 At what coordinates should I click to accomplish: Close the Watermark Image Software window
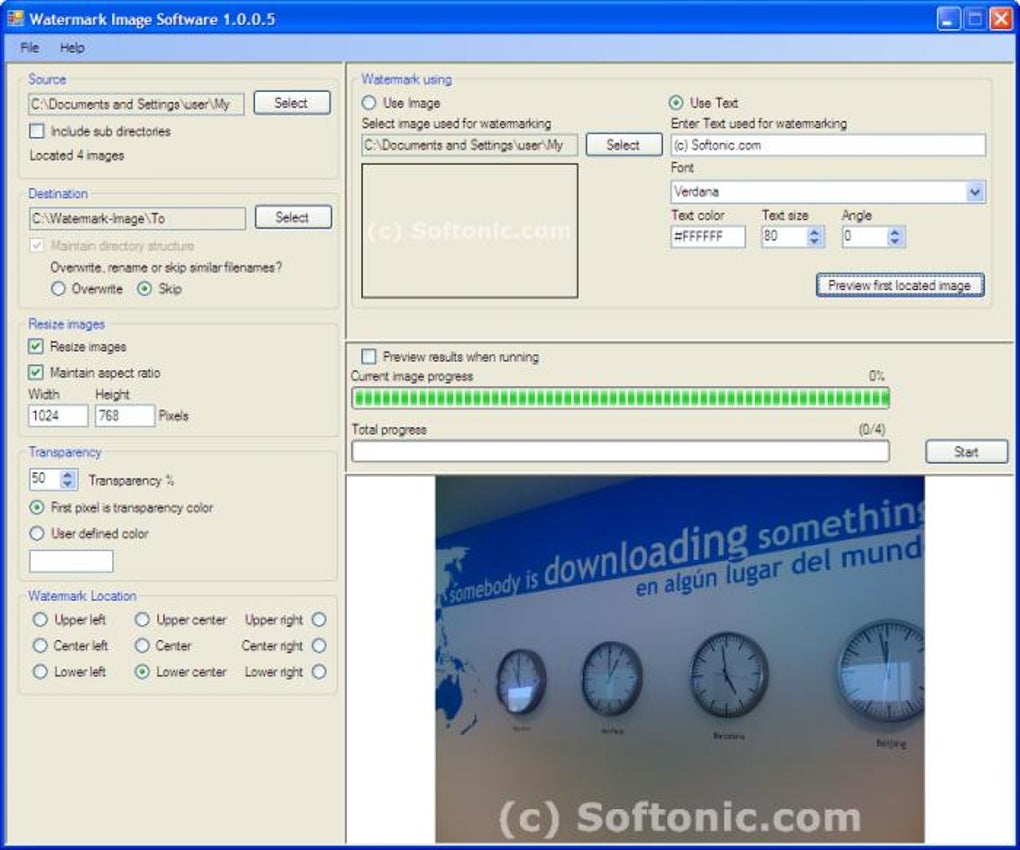[x=1000, y=19]
